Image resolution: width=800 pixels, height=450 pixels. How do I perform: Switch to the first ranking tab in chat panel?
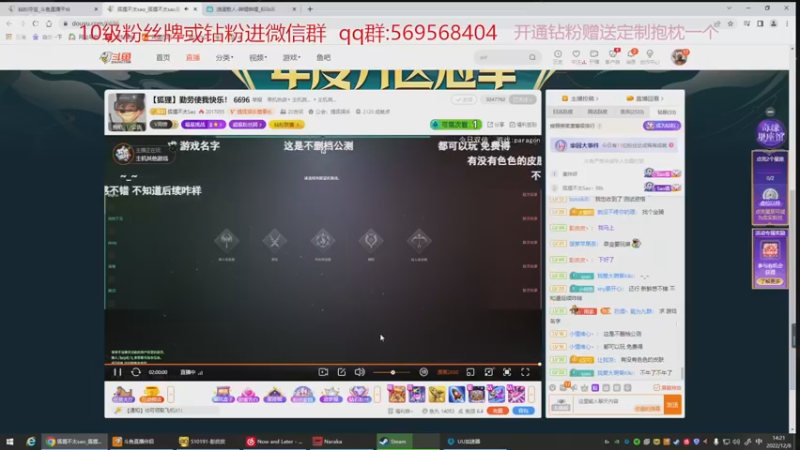click(x=563, y=112)
